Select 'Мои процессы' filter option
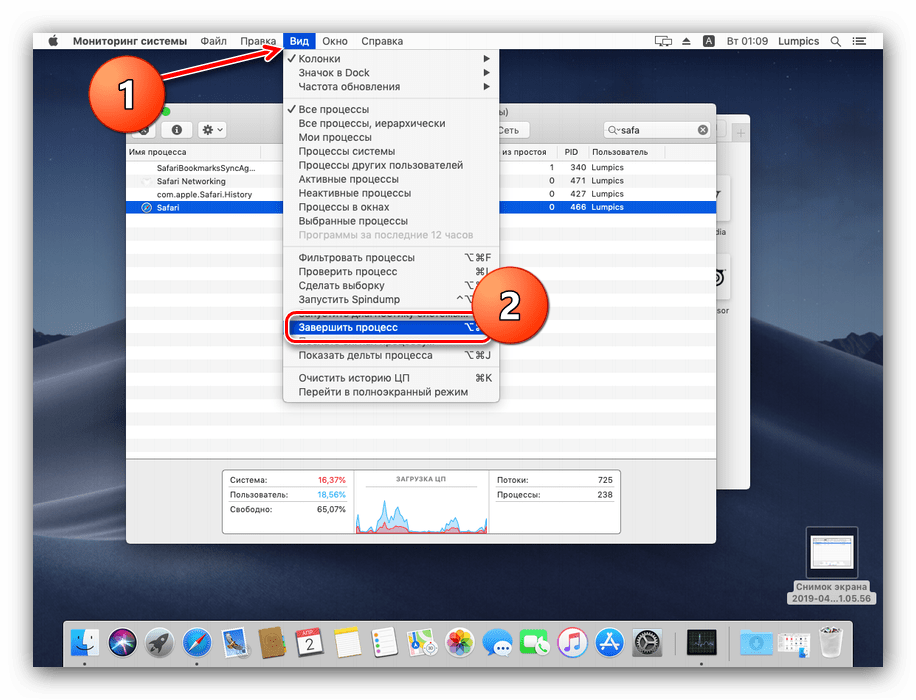Viewport: 916px width, 700px height. tap(335, 137)
